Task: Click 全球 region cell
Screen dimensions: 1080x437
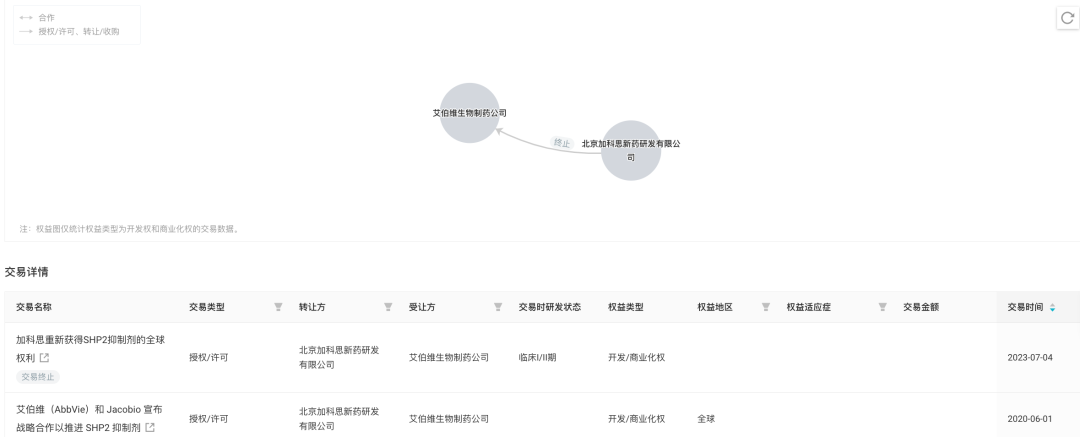Action: pyautogui.click(x=706, y=418)
